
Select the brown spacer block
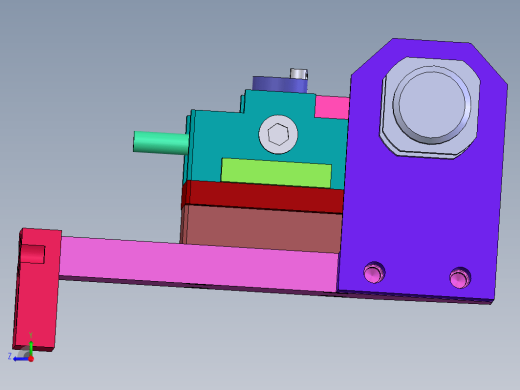(x=262, y=229)
